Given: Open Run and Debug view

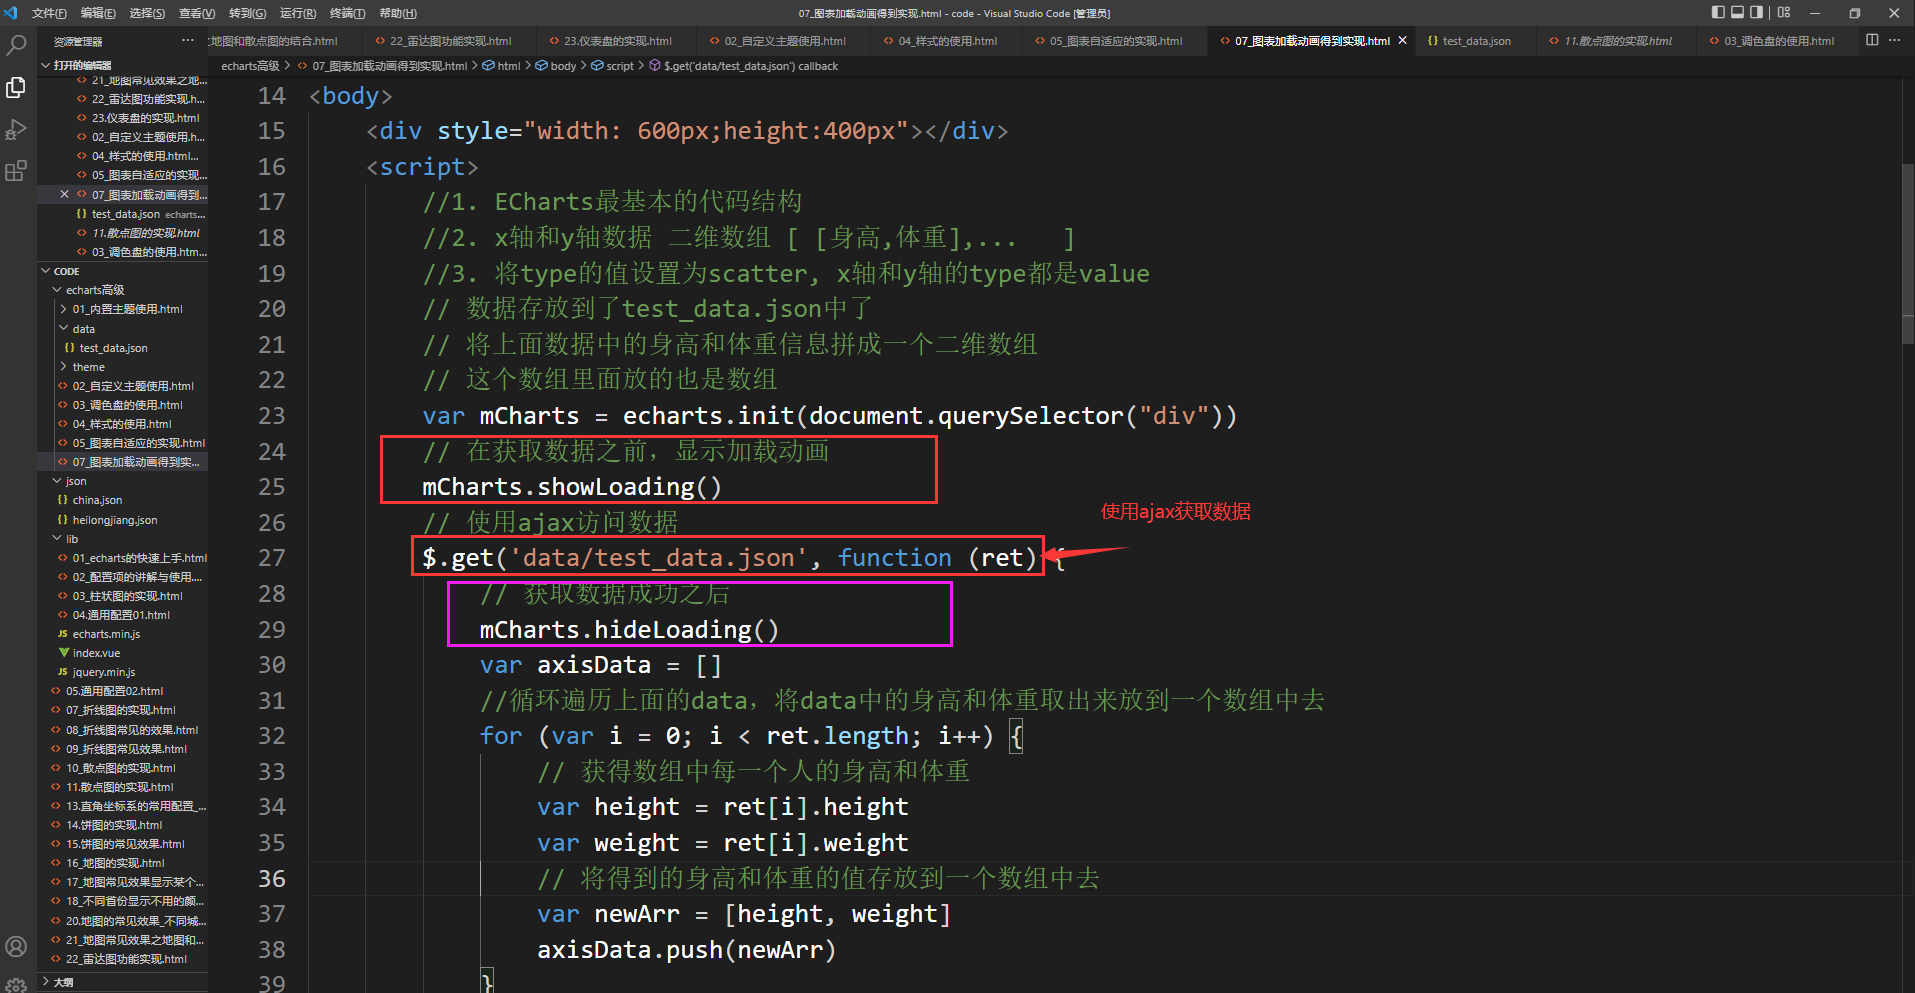Looking at the screenshot, I should (16, 130).
